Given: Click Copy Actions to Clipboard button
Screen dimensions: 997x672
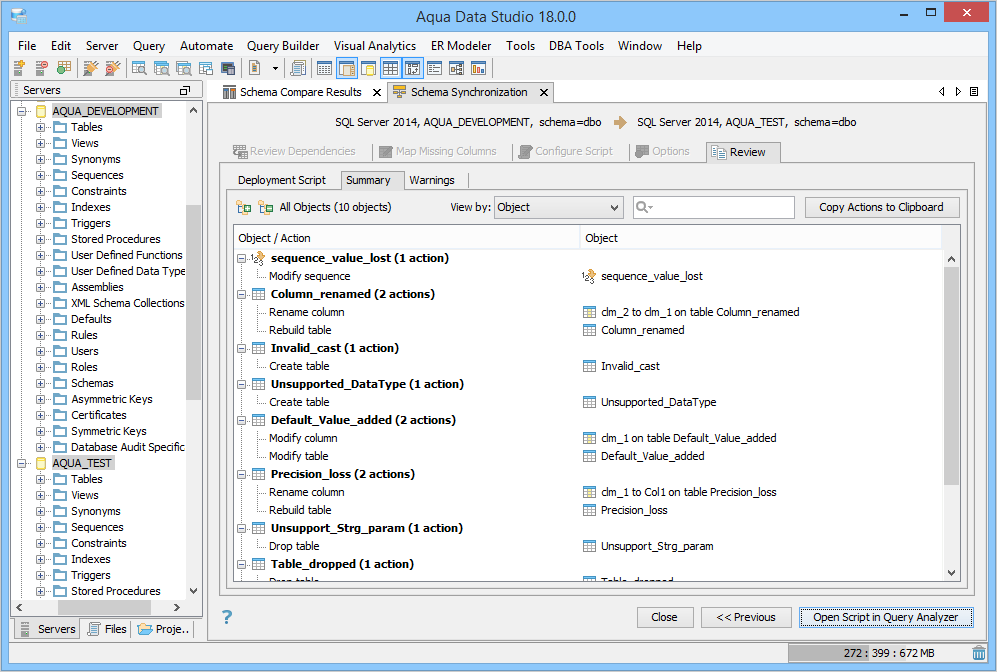Looking at the screenshot, I should coord(881,207).
